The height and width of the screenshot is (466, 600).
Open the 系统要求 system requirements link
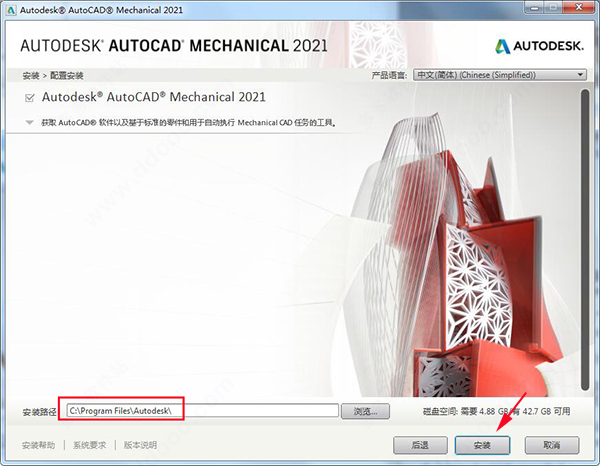[x=90, y=445]
